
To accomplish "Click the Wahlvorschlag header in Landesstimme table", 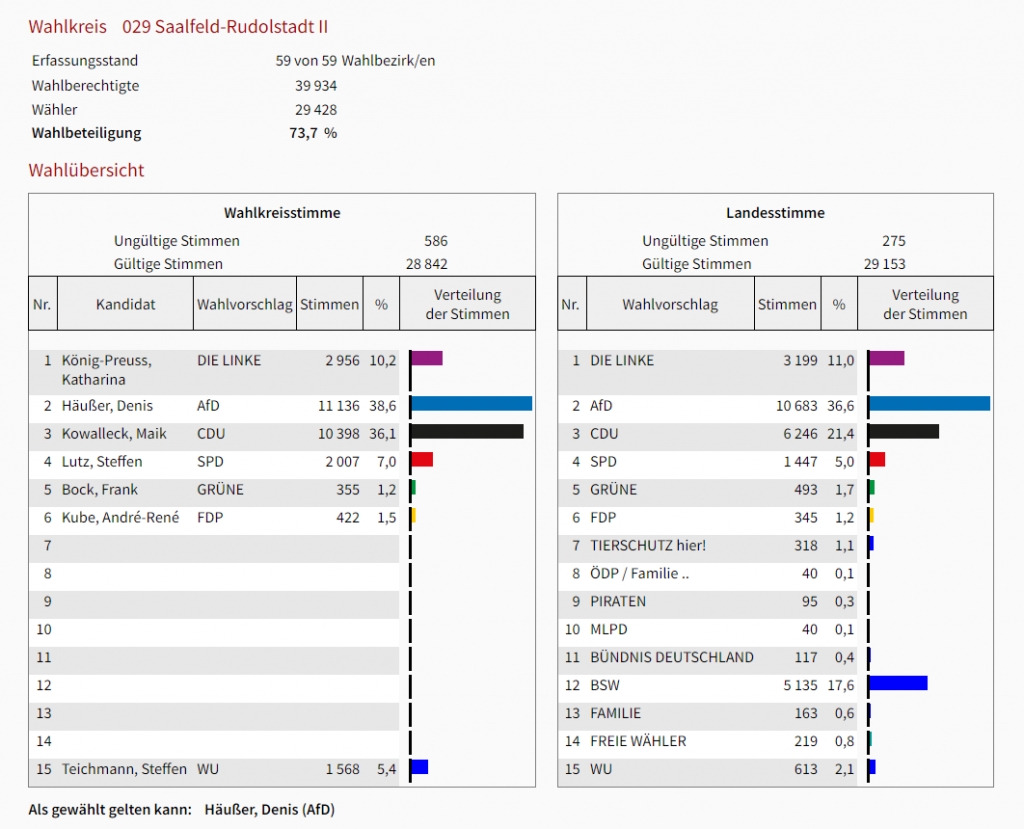I will pos(670,304).
